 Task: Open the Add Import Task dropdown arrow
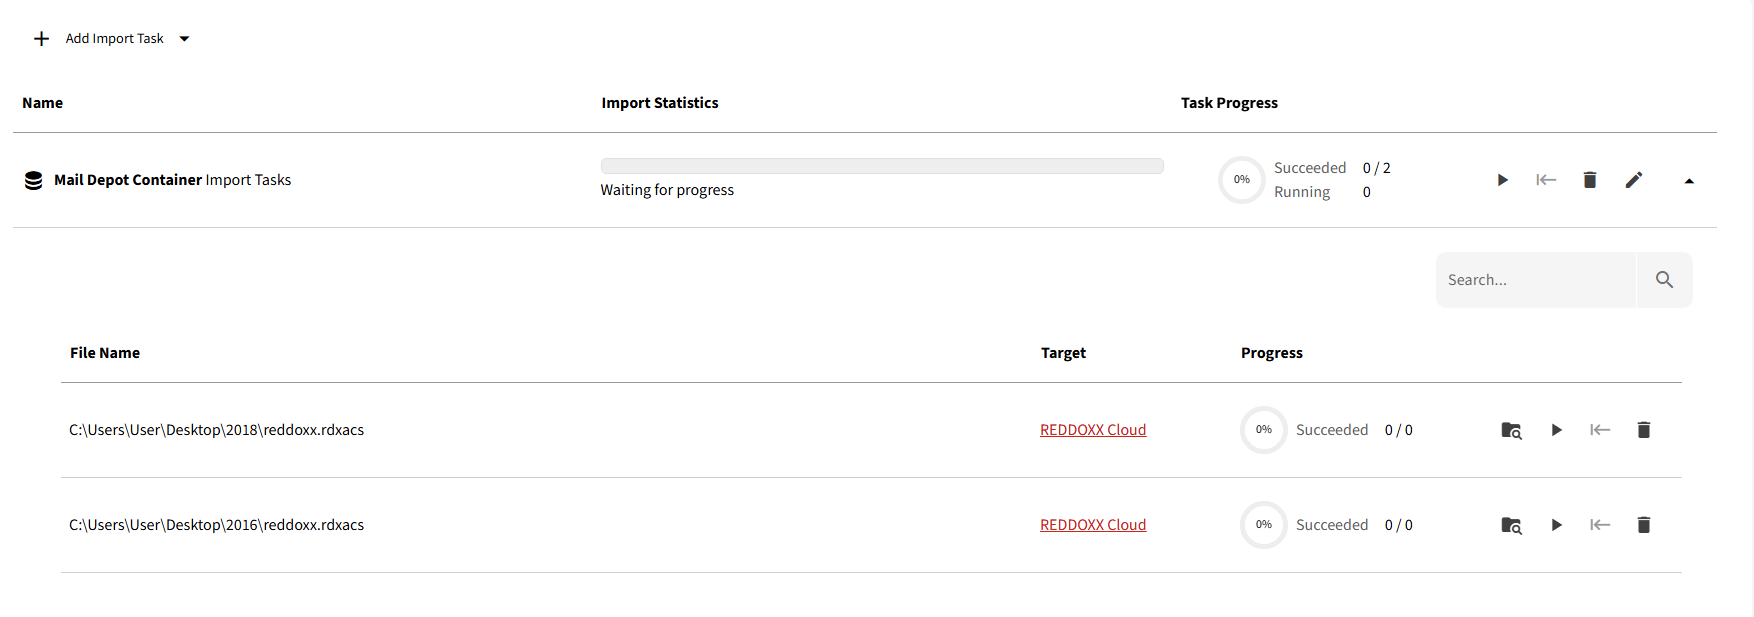184,39
